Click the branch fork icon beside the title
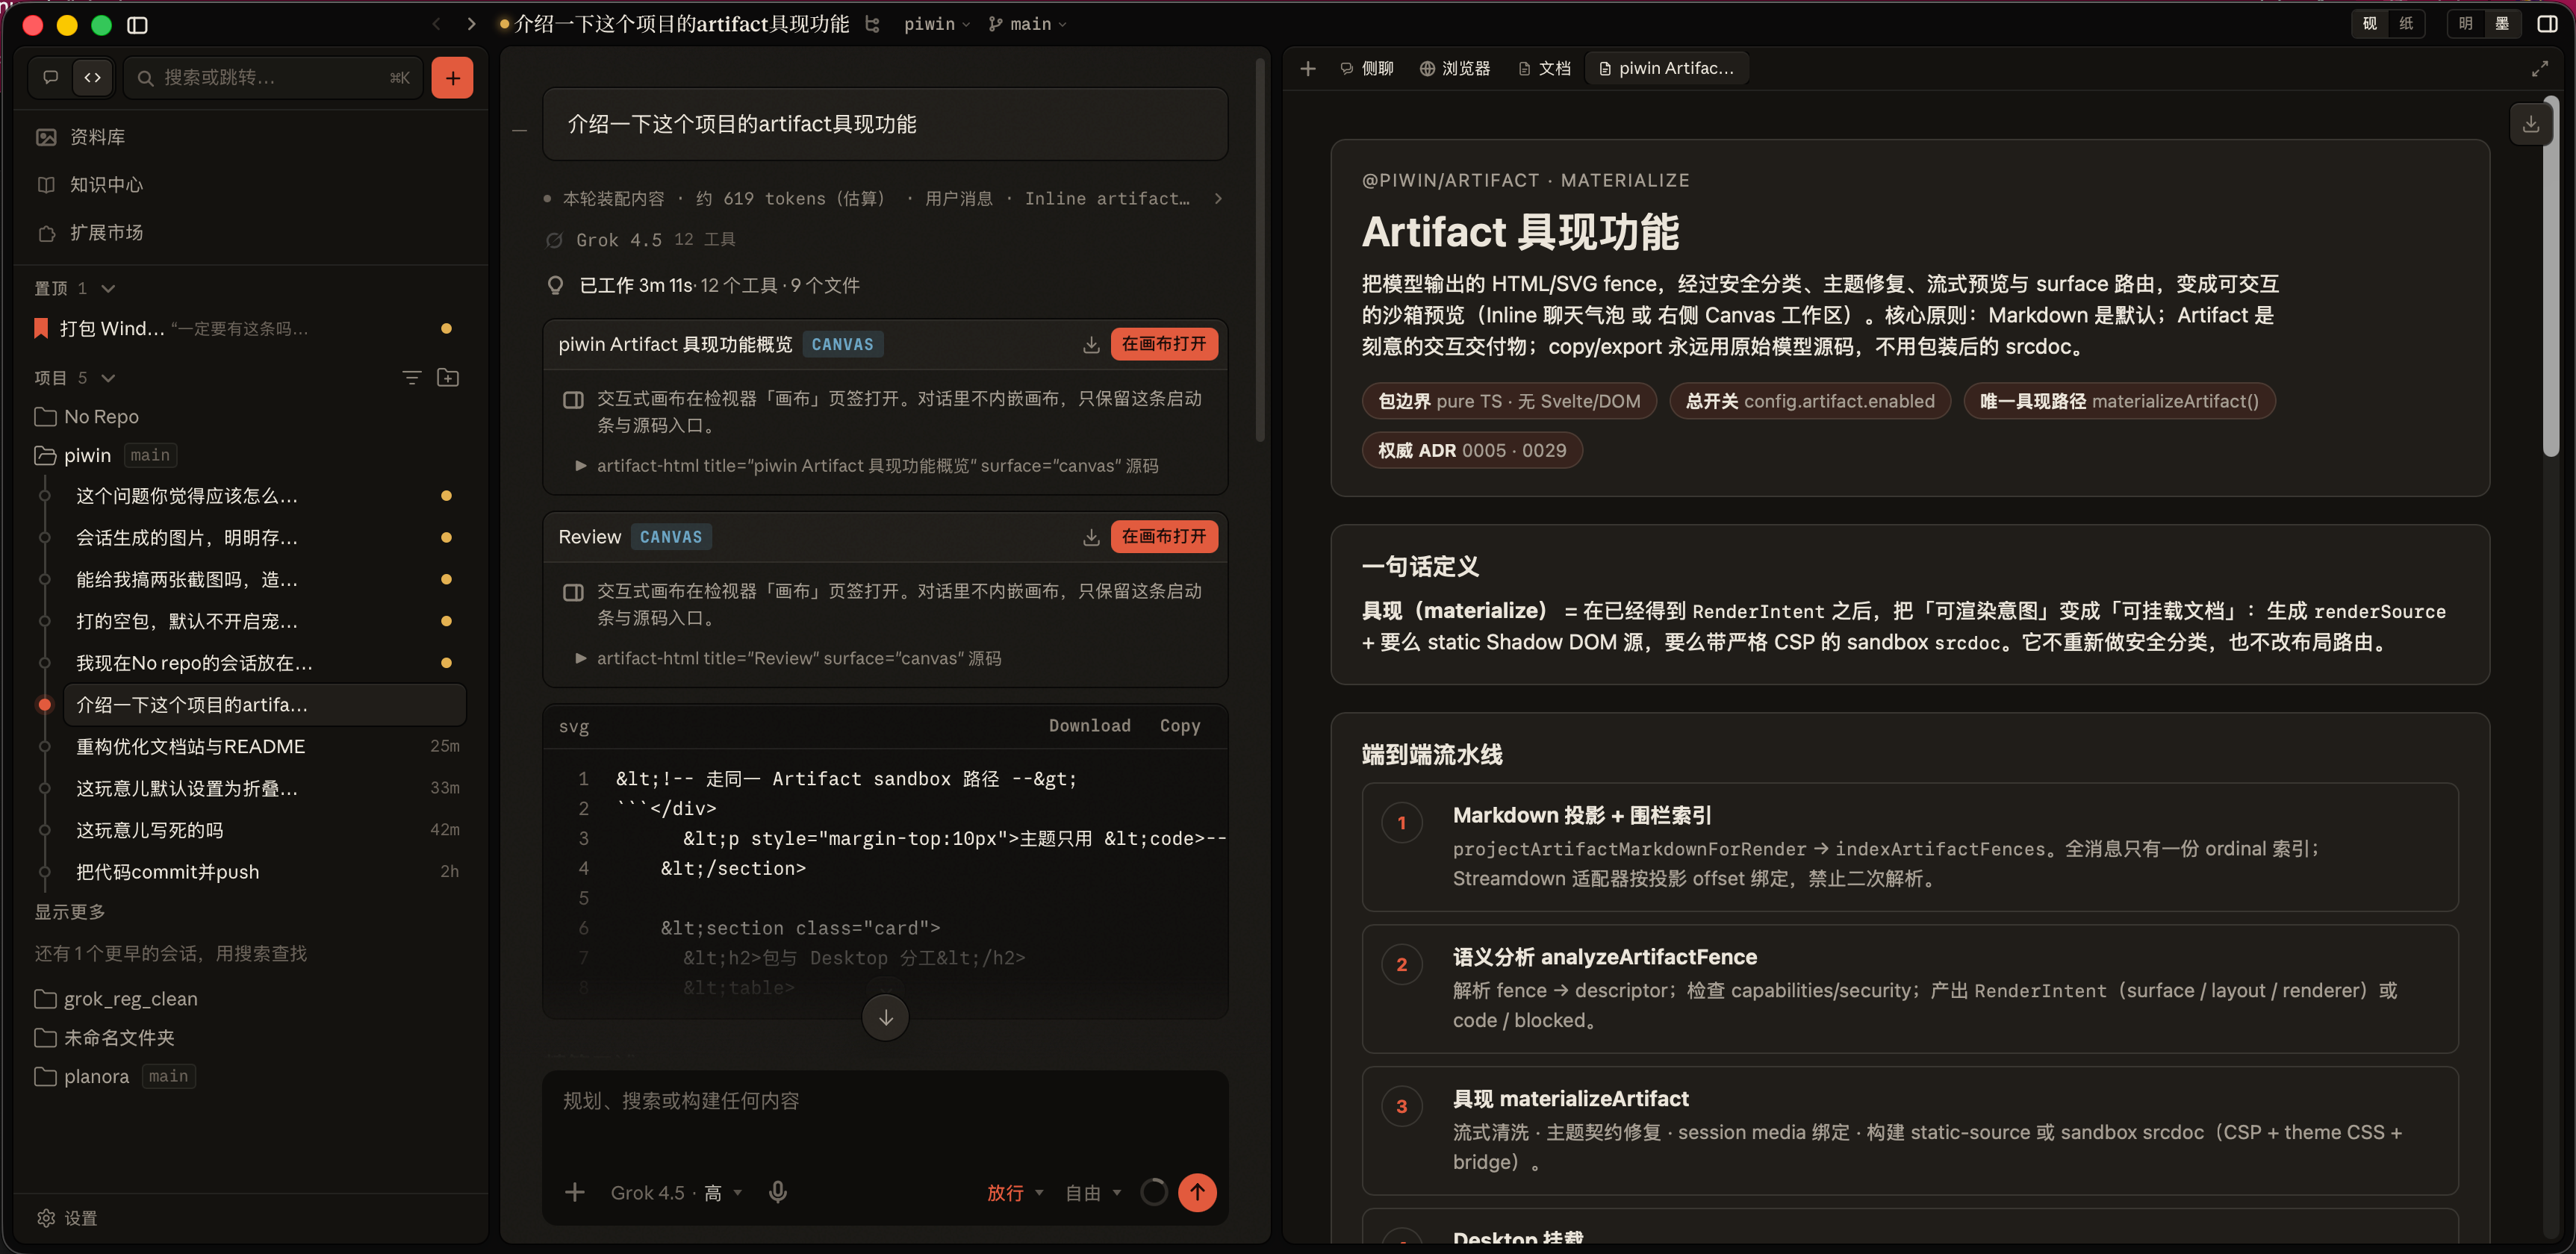 point(872,24)
